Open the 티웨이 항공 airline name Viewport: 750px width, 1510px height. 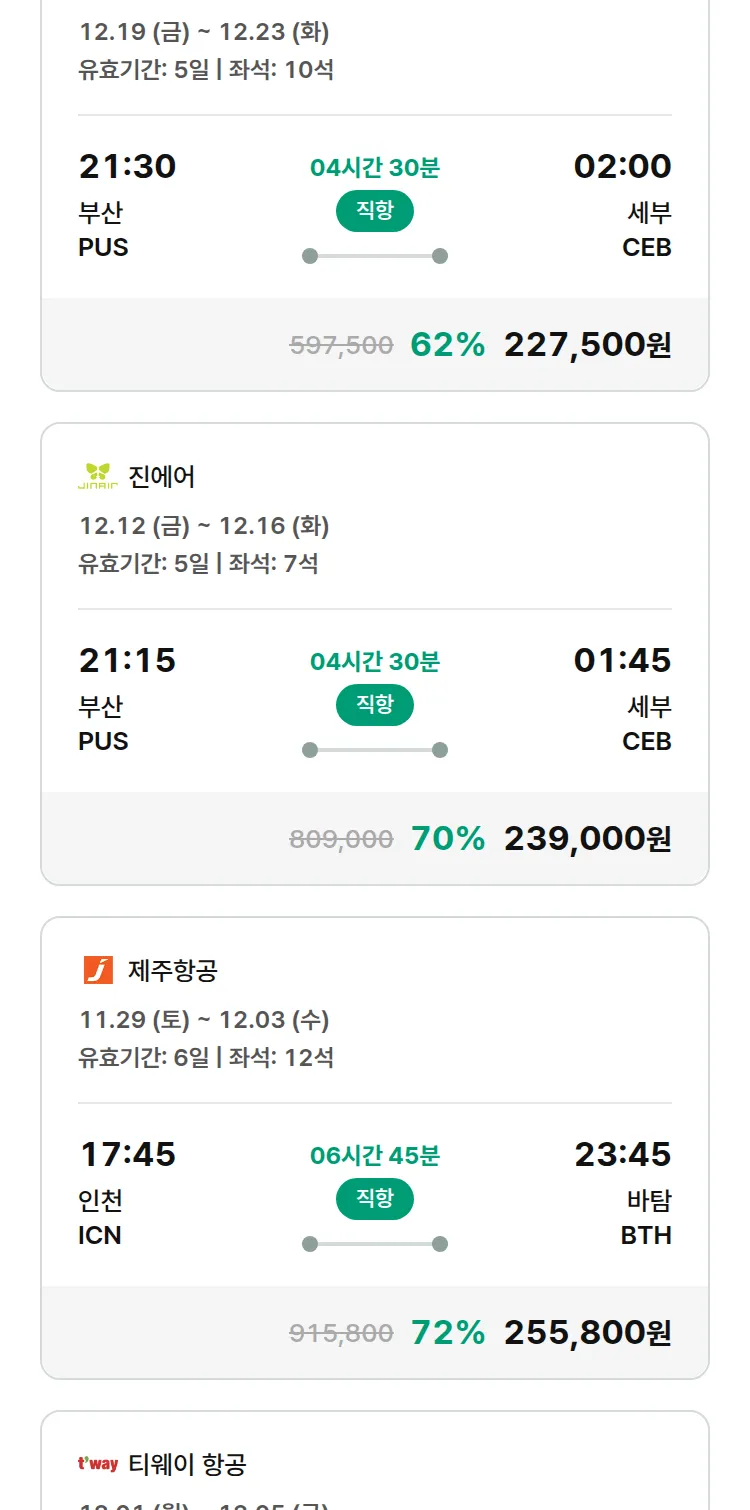188,1465
